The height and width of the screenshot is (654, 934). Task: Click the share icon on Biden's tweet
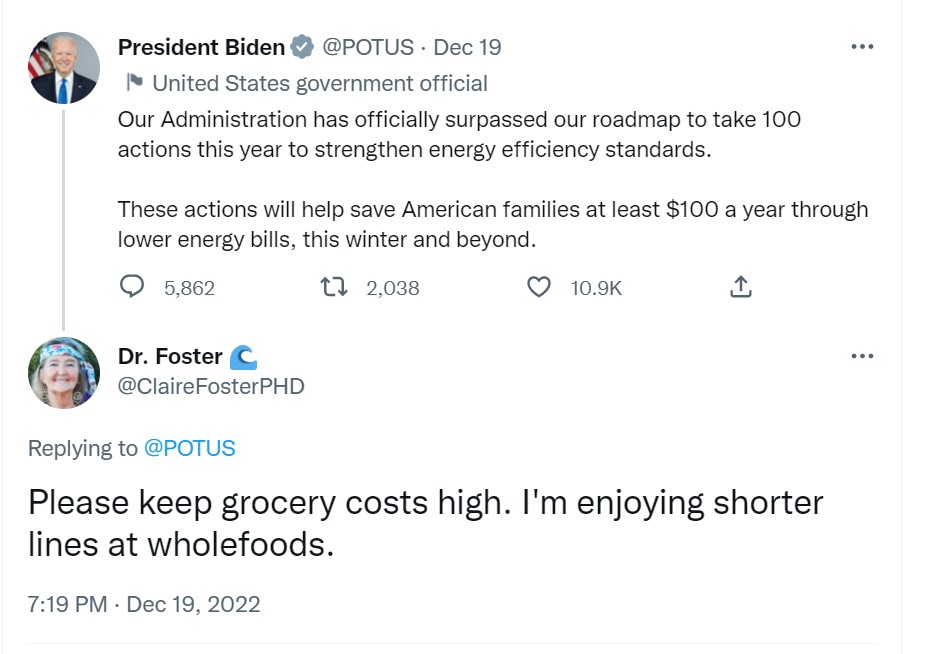740,287
